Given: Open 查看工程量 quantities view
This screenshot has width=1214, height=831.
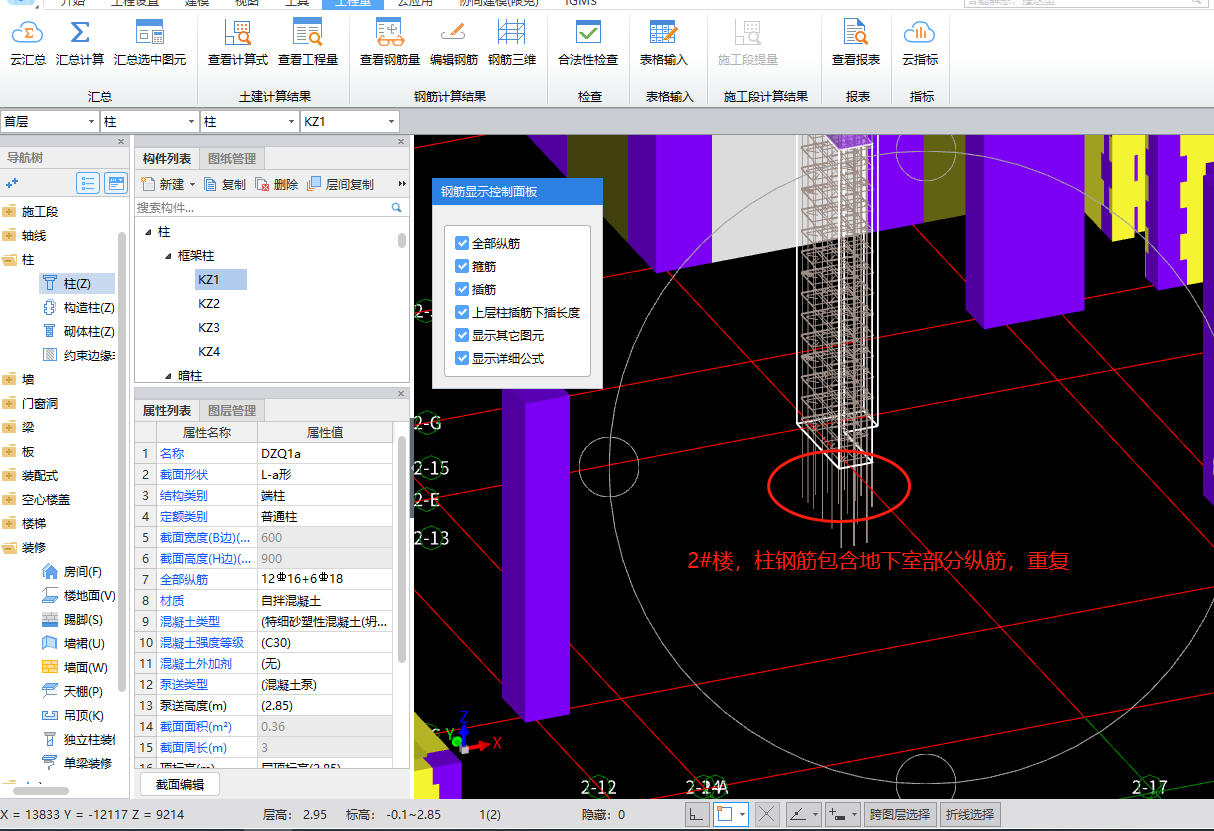Looking at the screenshot, I should coord(308,44).
